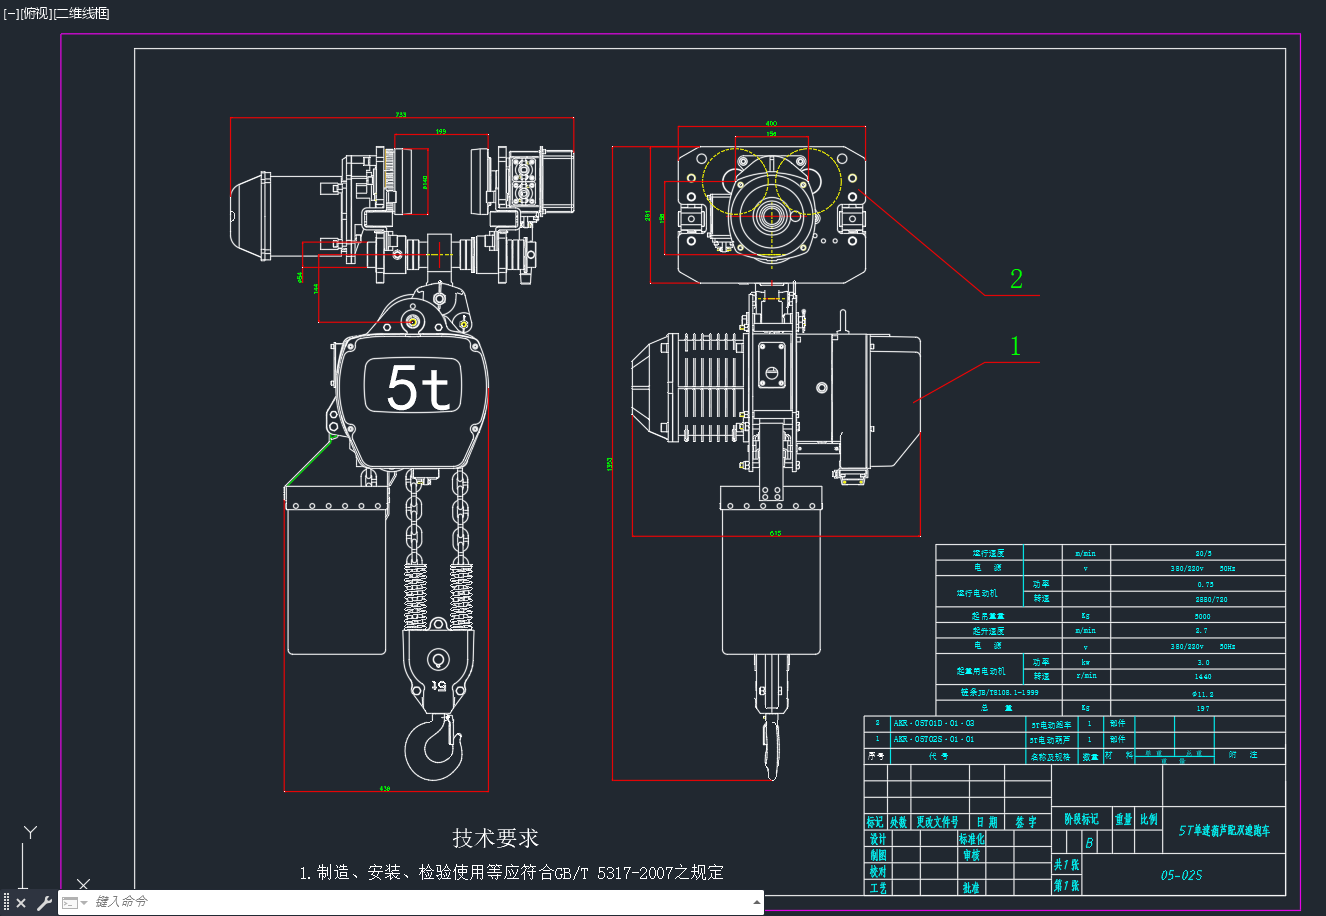Image resolution: width=1326 pixels, height=916 pixels.
Task: Select the 运行电动机 row label
Action: (x=977, y=593)
